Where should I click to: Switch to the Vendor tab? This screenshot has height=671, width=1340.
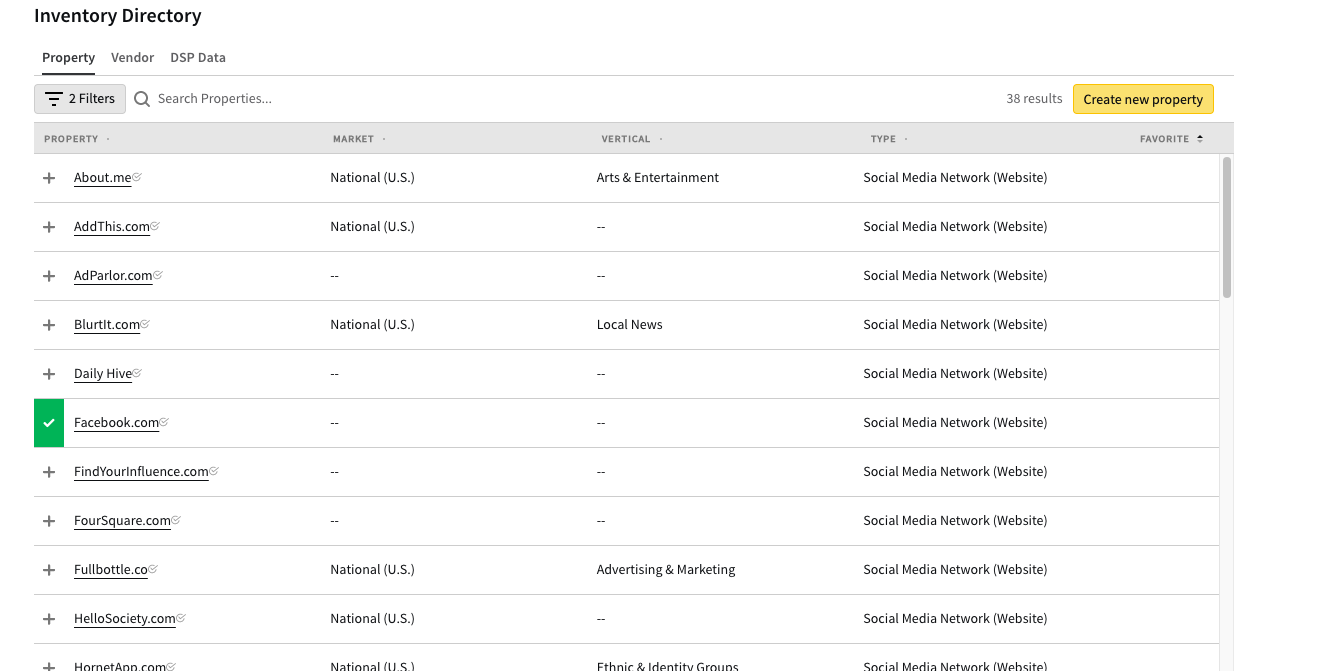point(132,58)
